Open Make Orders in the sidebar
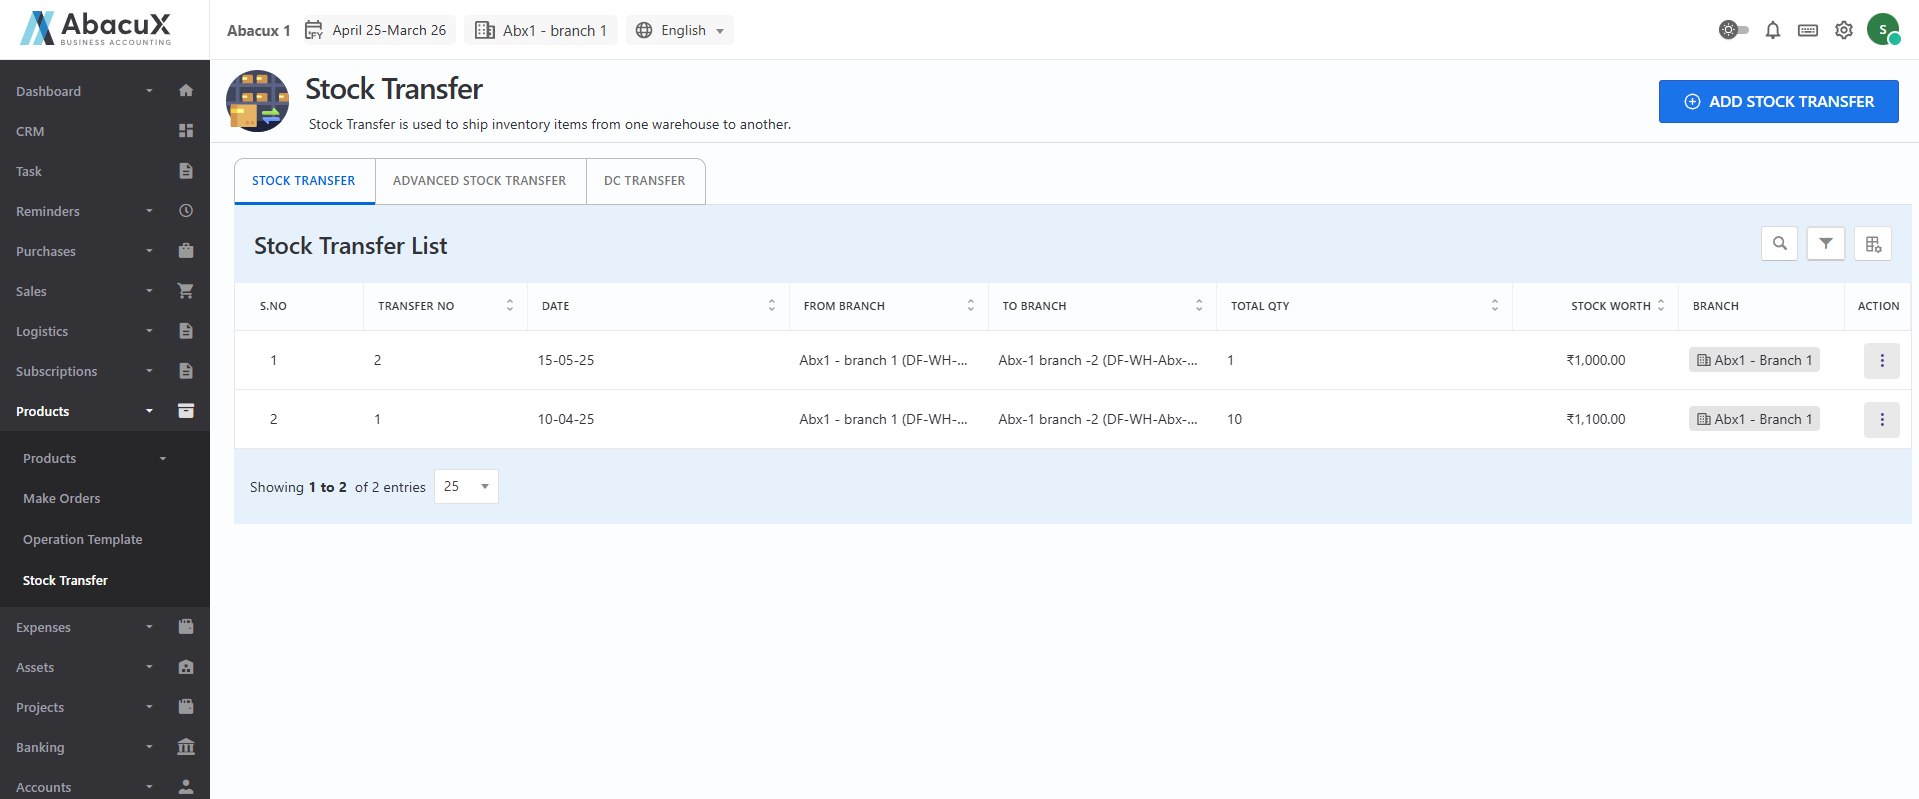Image resolution: width=1919 pixels, height=799 pixels. click(62, 498)
